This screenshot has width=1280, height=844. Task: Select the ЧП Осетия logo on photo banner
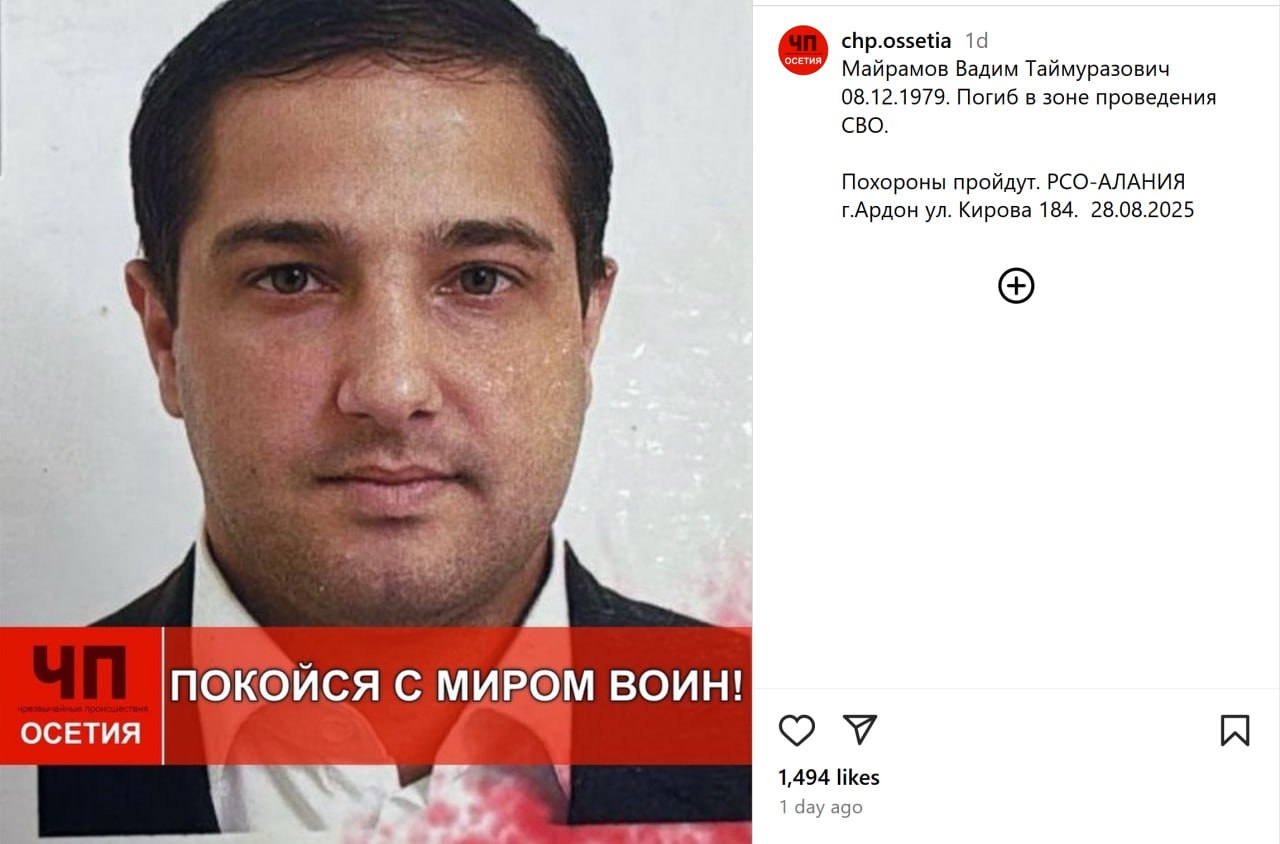click(x=82, y=696)
